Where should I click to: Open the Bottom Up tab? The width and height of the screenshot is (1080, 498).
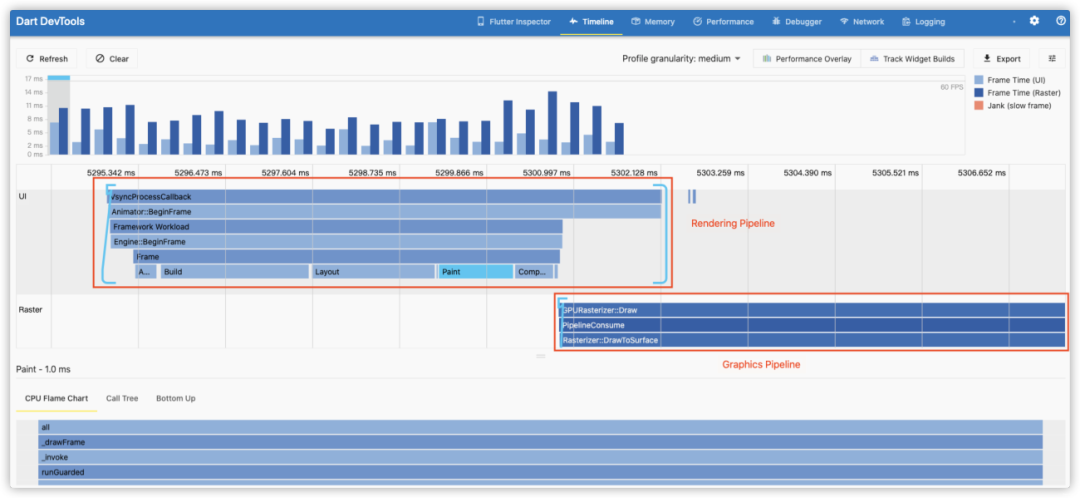175,398
